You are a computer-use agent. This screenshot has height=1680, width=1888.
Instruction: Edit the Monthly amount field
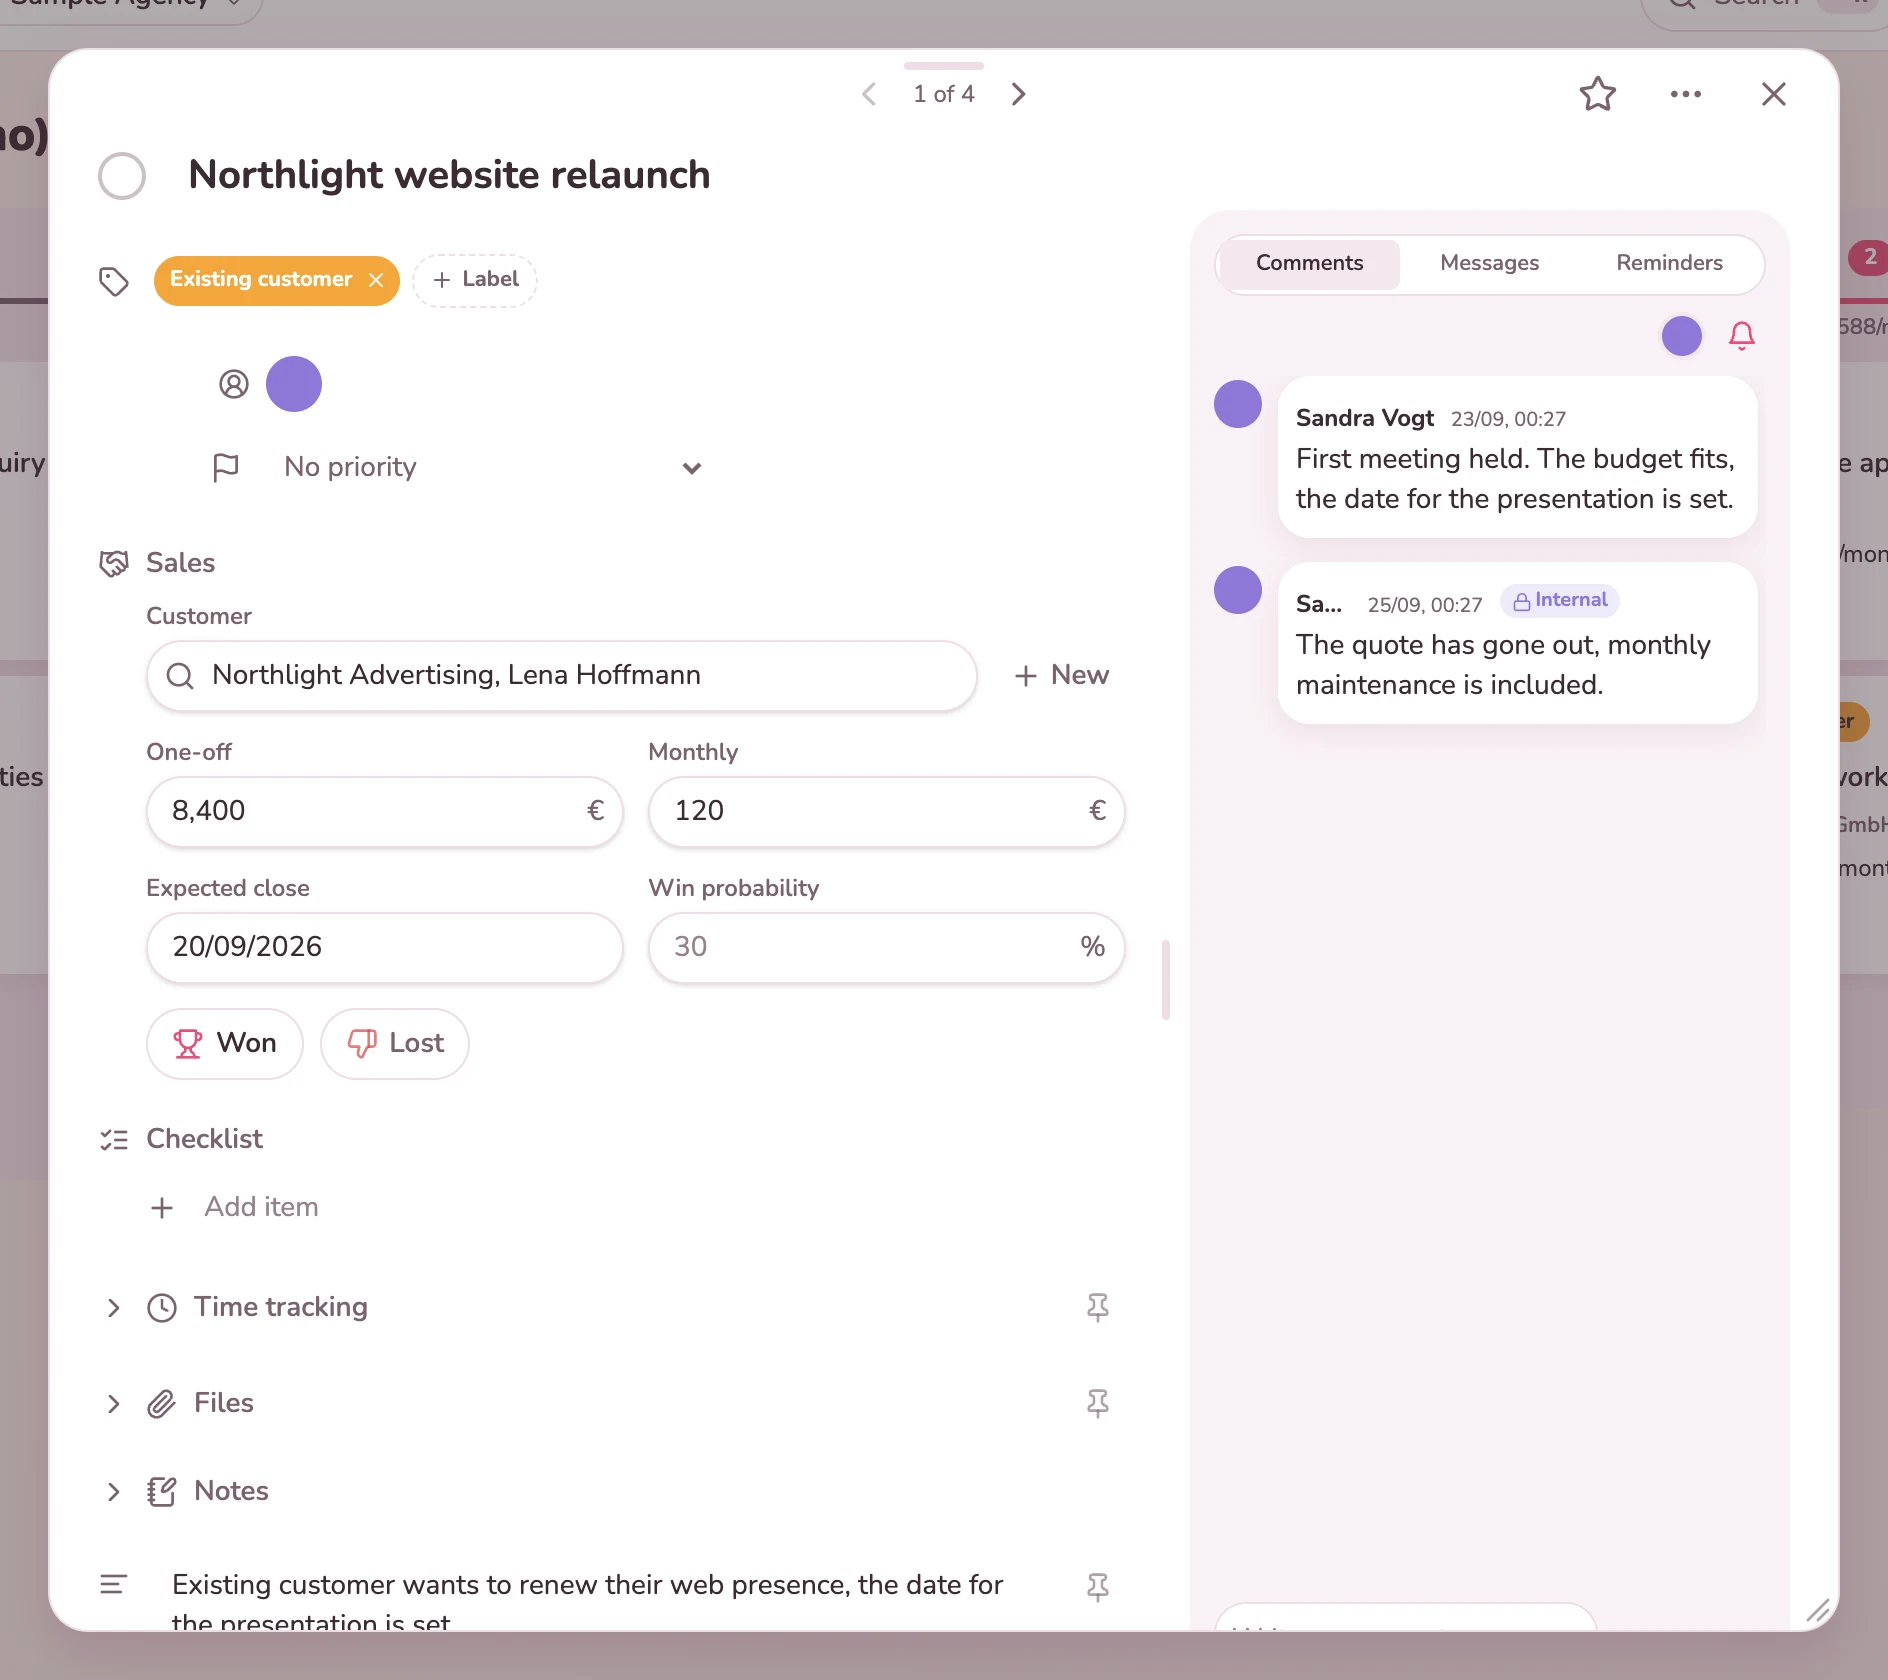887,812
